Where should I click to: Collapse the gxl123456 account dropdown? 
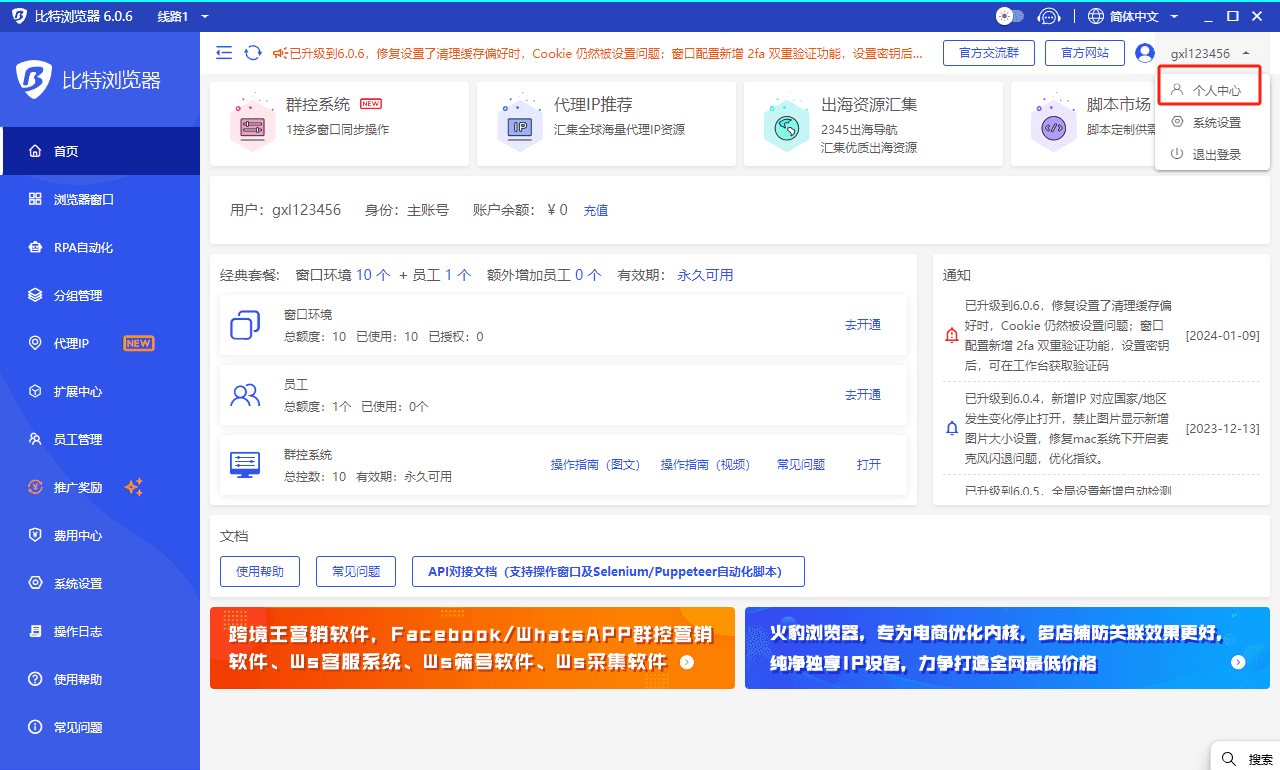pyautogui.click(x=1210, y=53)
